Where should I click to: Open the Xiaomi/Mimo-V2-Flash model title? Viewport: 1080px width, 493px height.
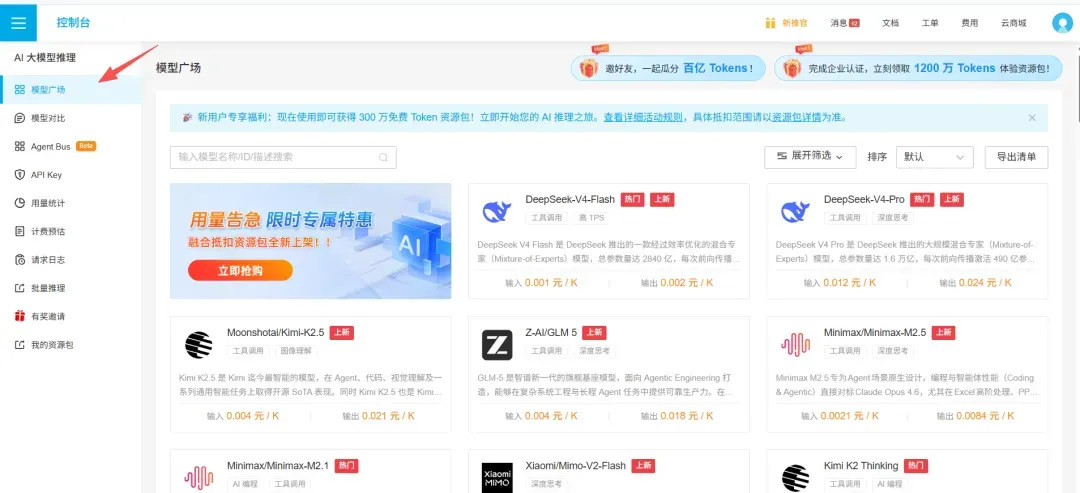point(575,466)
